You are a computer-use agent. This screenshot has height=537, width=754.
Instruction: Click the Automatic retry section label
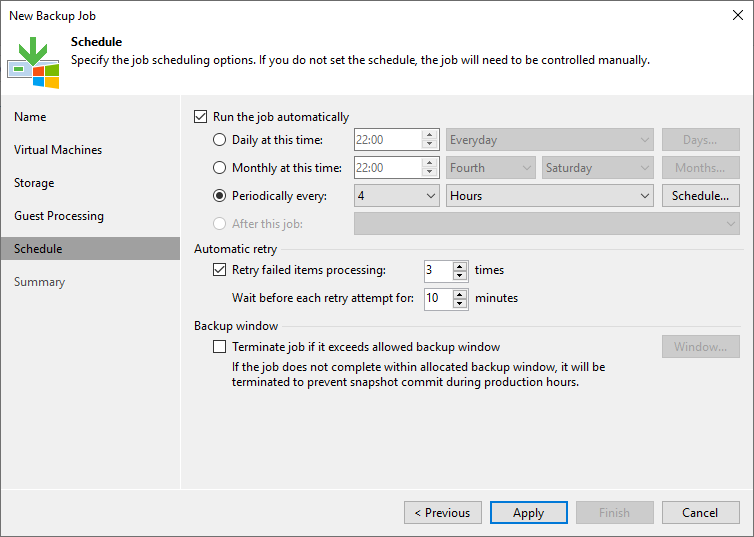(236, 249)
